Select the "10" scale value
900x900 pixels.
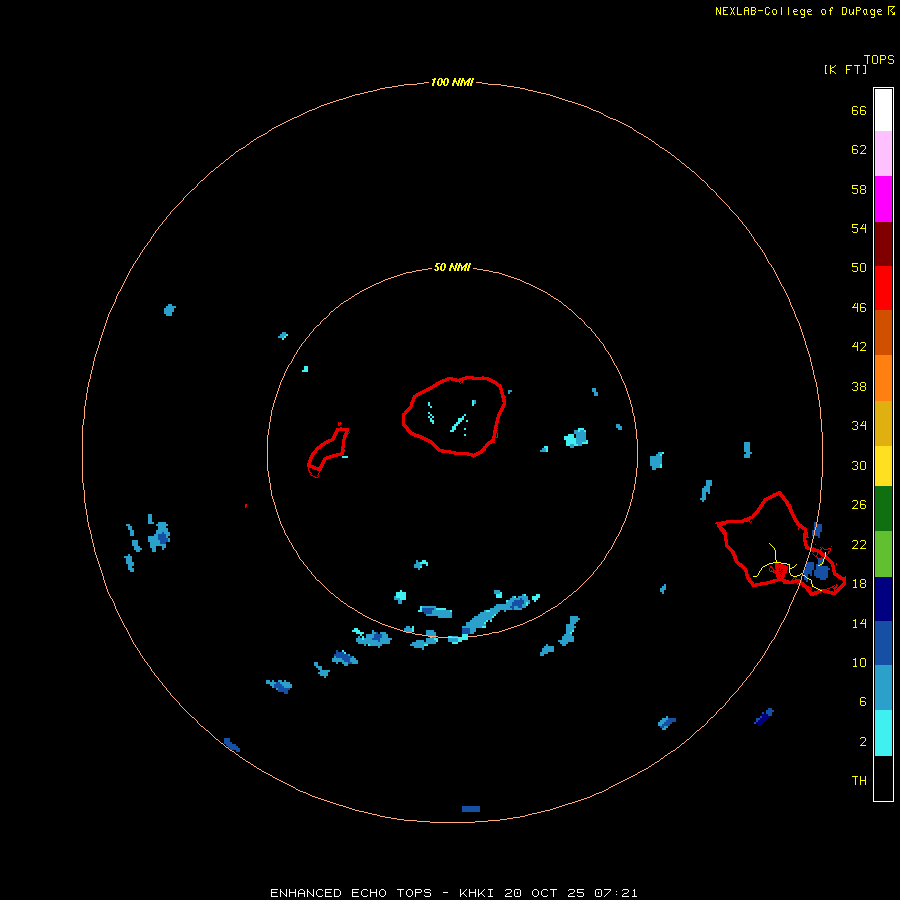pyautogui.click(x=859, y=662)
